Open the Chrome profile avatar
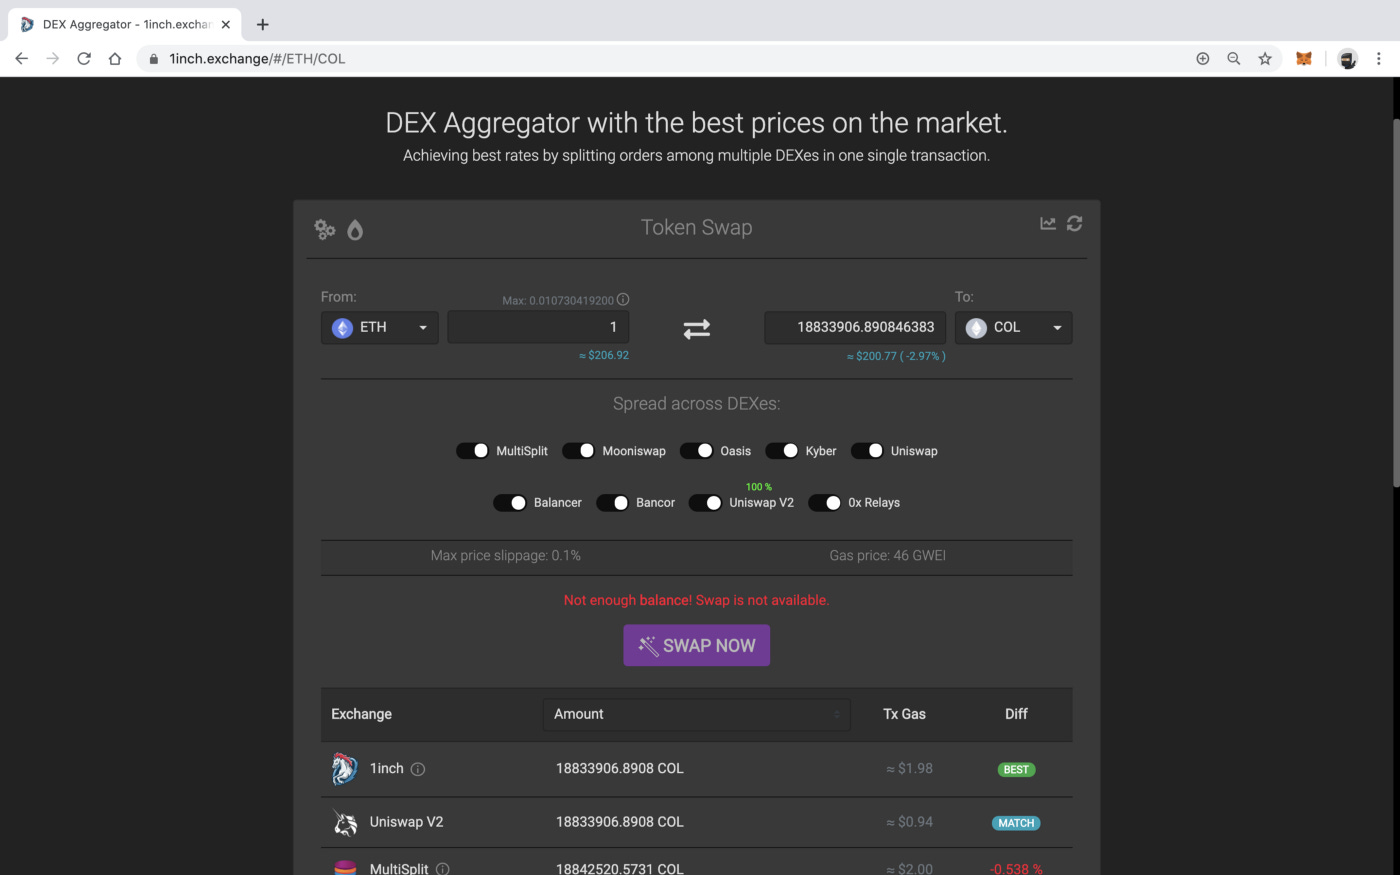The width and height of the screenshot is (1400, 875). (1348, 59)
